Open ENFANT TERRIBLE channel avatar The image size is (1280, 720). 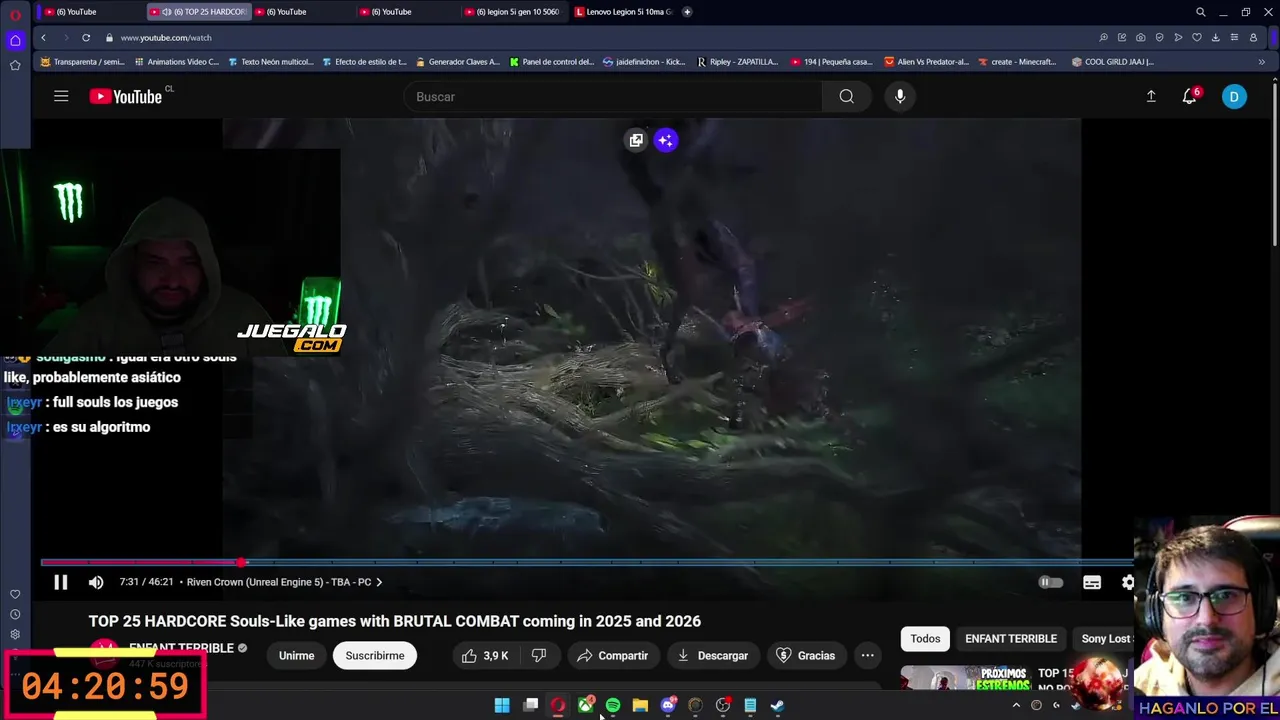click(104, 651)
